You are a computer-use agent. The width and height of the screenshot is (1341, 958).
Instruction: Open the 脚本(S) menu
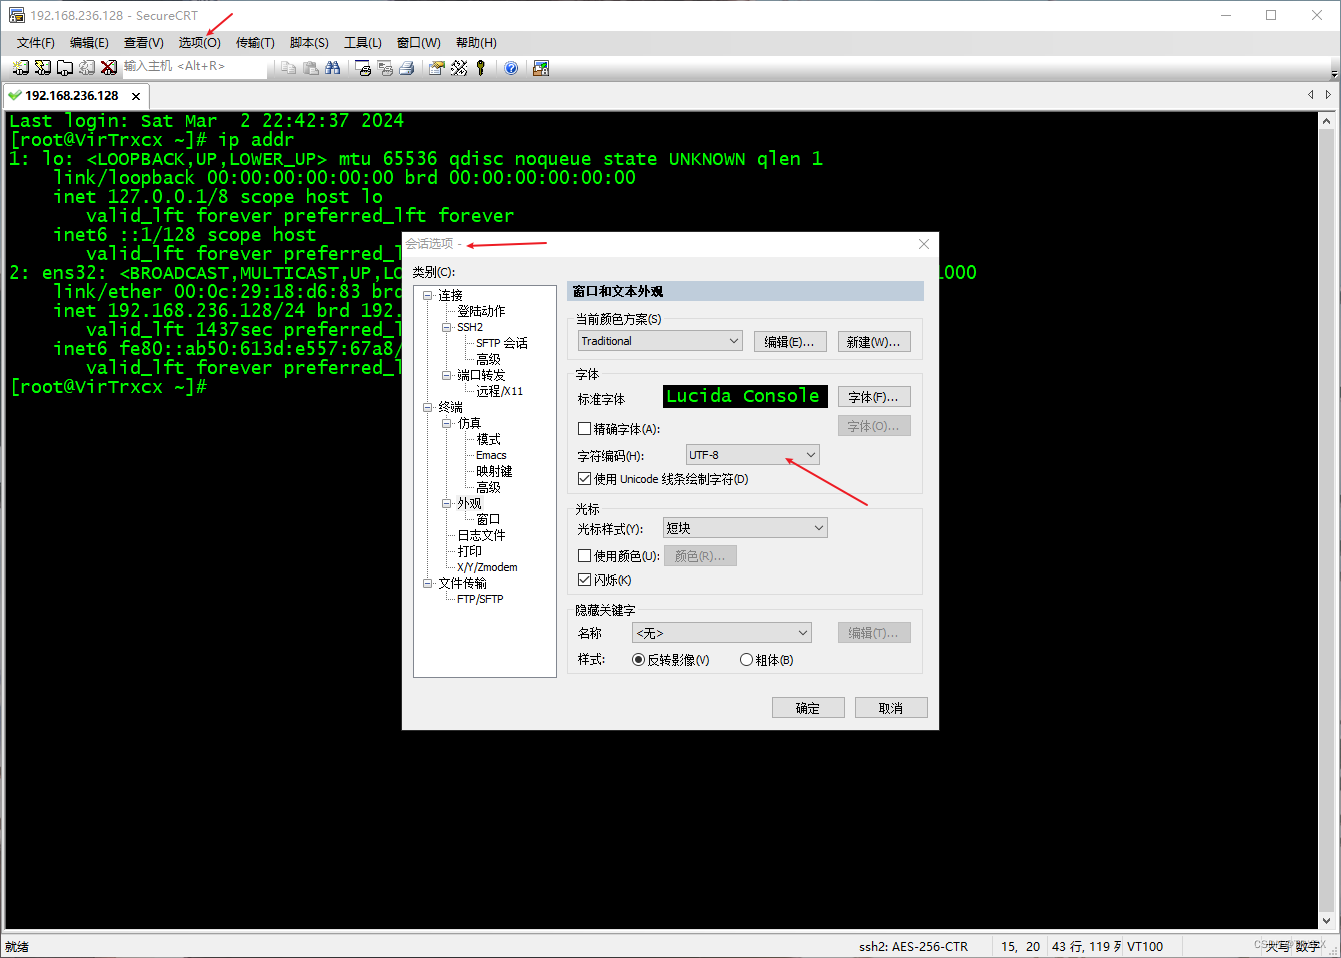tap(309, 43)
